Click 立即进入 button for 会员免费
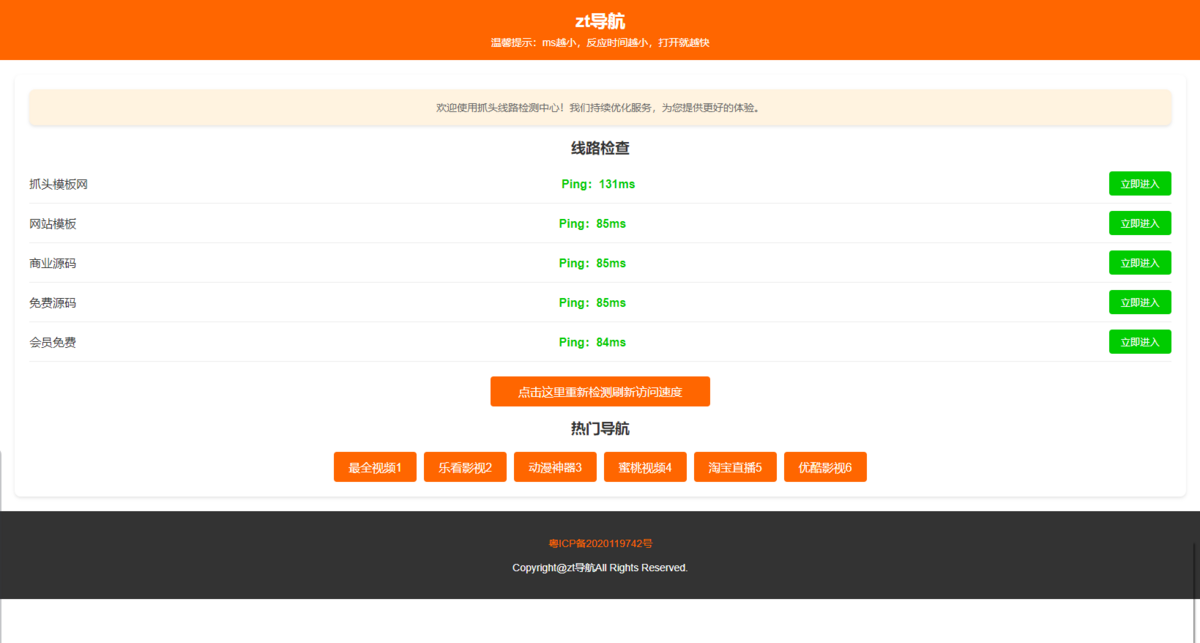The width and height of the screenshot is (1200, 643). (x=1139, y=342)
